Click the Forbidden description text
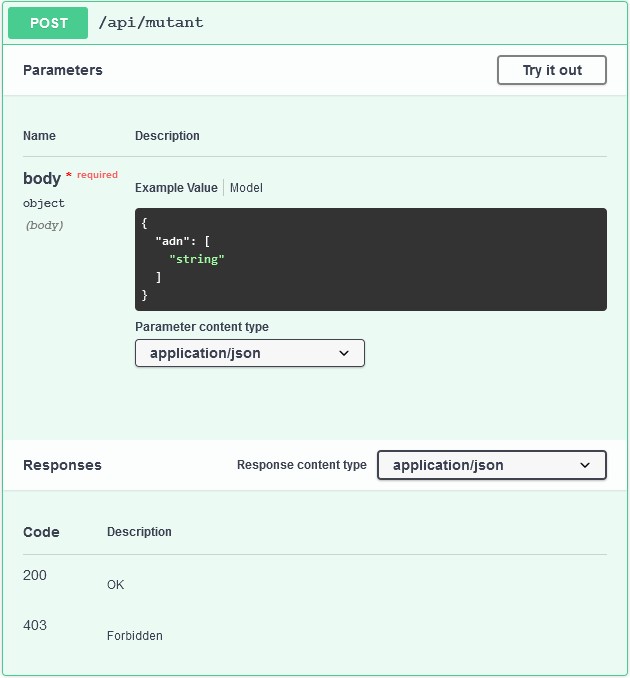Image resolution: width=630 pixels, height=678 pixels. [134, 636]
